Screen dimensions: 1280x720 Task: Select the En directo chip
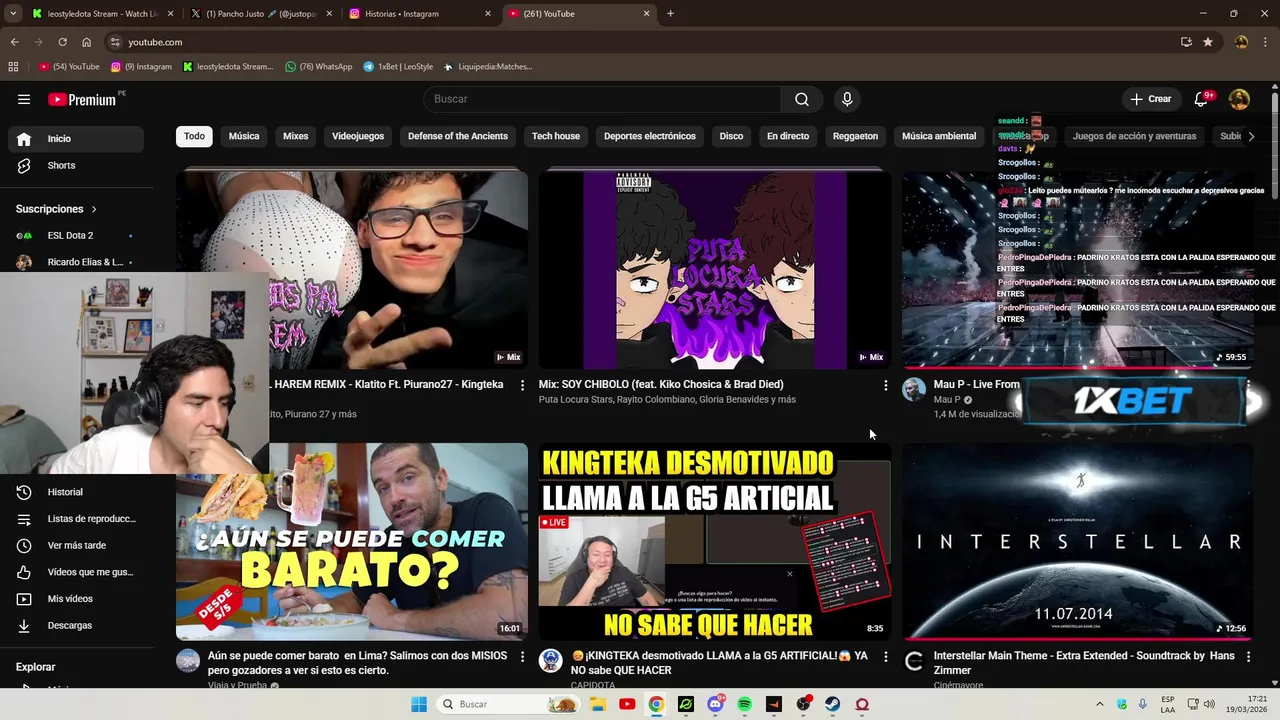tap(788, 136)
